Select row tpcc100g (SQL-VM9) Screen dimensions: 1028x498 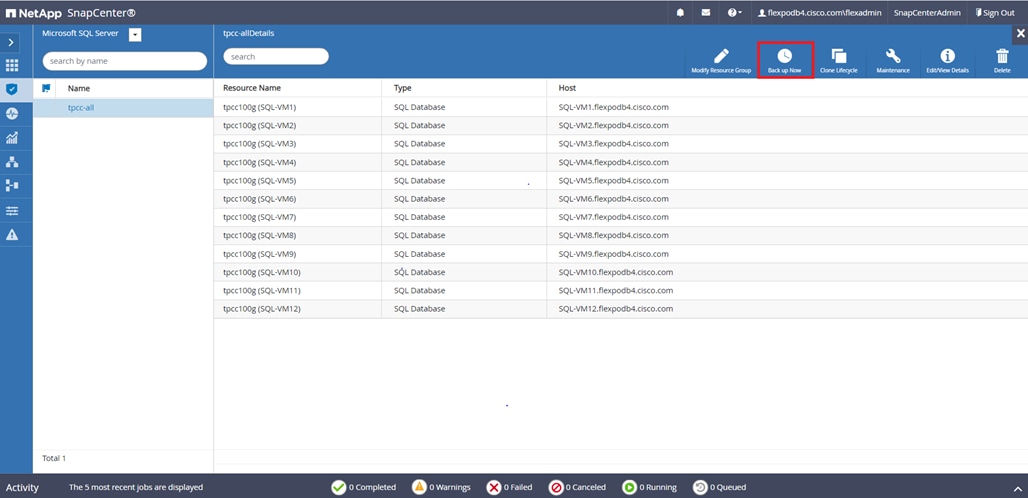pos(620,254)
